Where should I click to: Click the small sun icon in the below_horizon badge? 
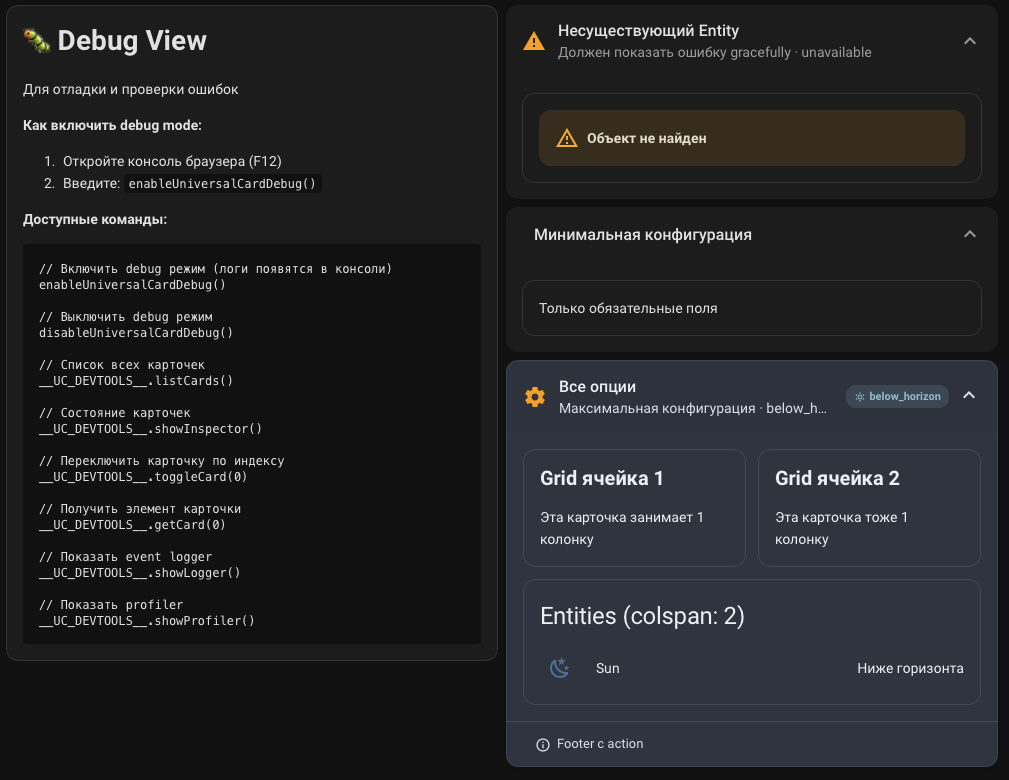(x=860, y=396)
